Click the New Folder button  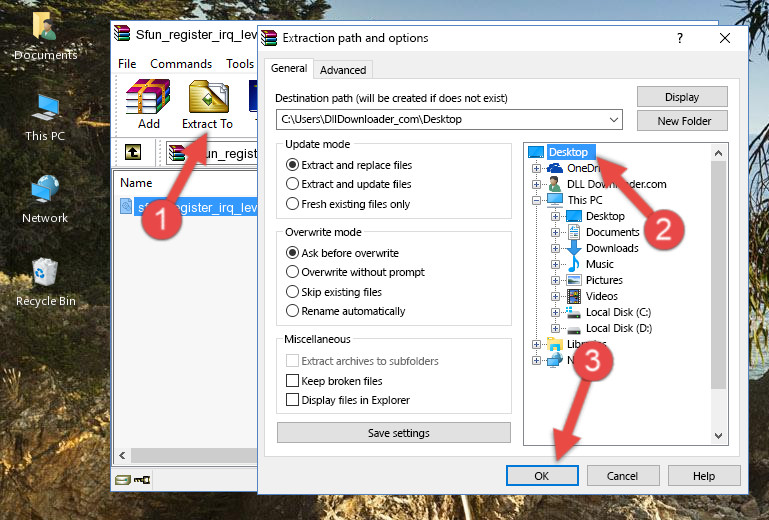[684, 121]
